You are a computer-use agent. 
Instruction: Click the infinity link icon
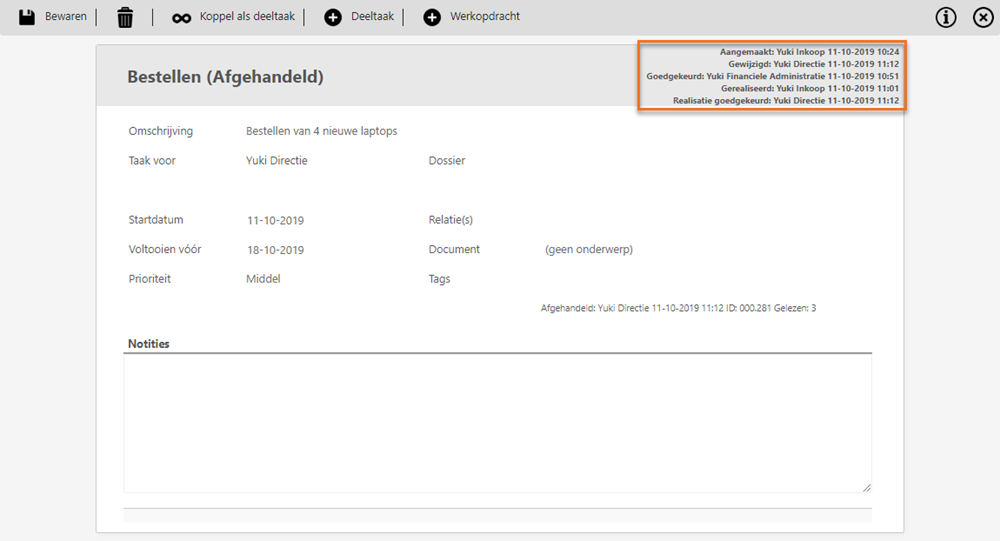click(x=181, y=18)
